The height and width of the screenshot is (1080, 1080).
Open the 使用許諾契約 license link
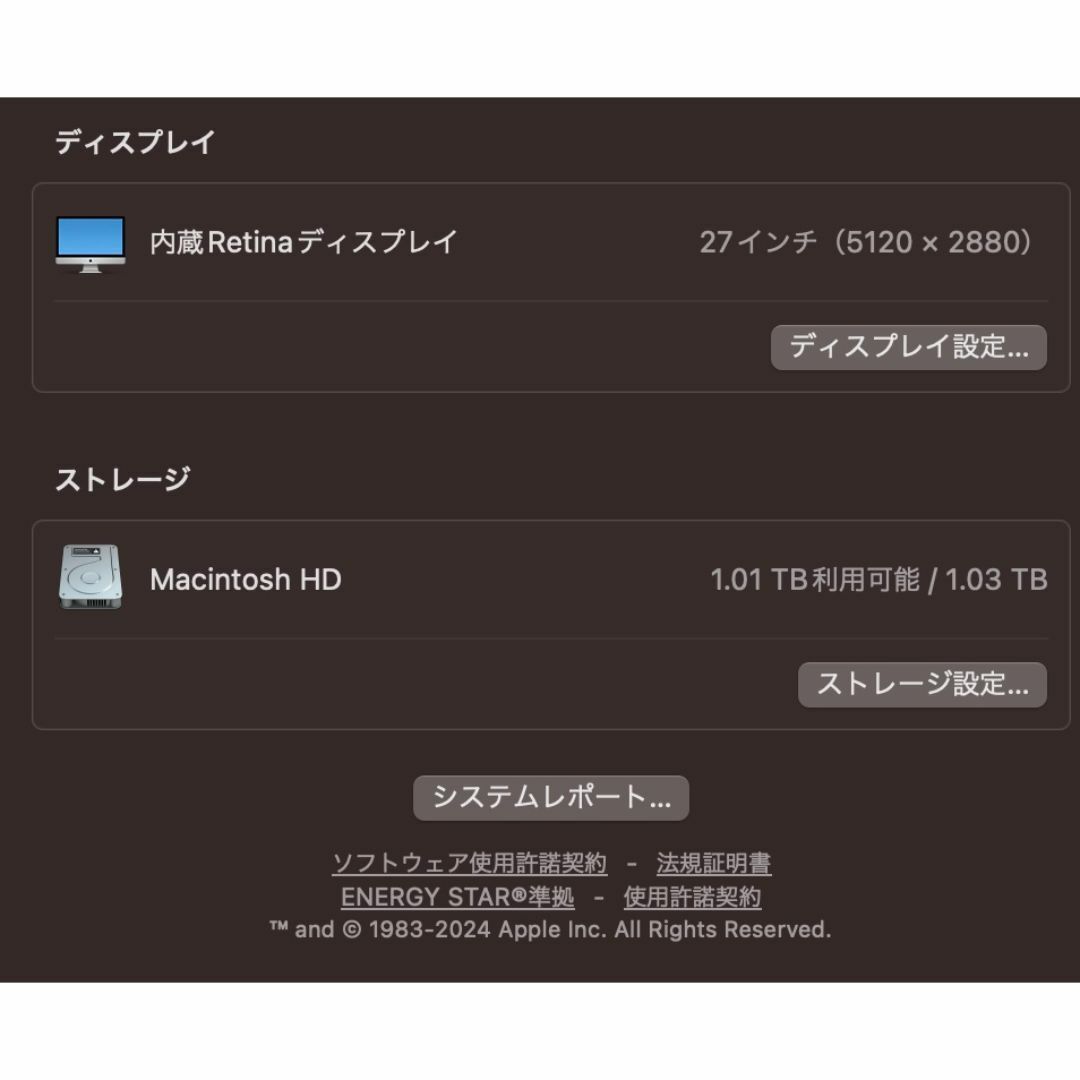point(692,897)
